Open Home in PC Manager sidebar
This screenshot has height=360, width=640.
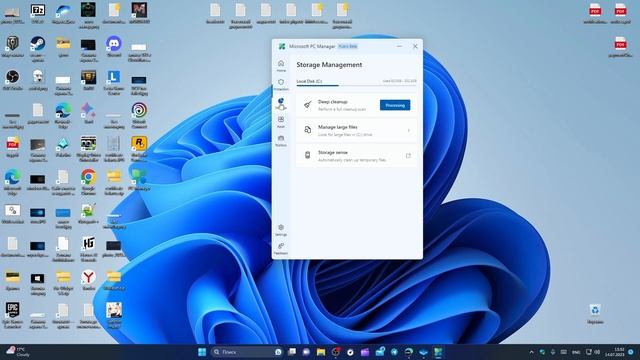coord(281,66)
